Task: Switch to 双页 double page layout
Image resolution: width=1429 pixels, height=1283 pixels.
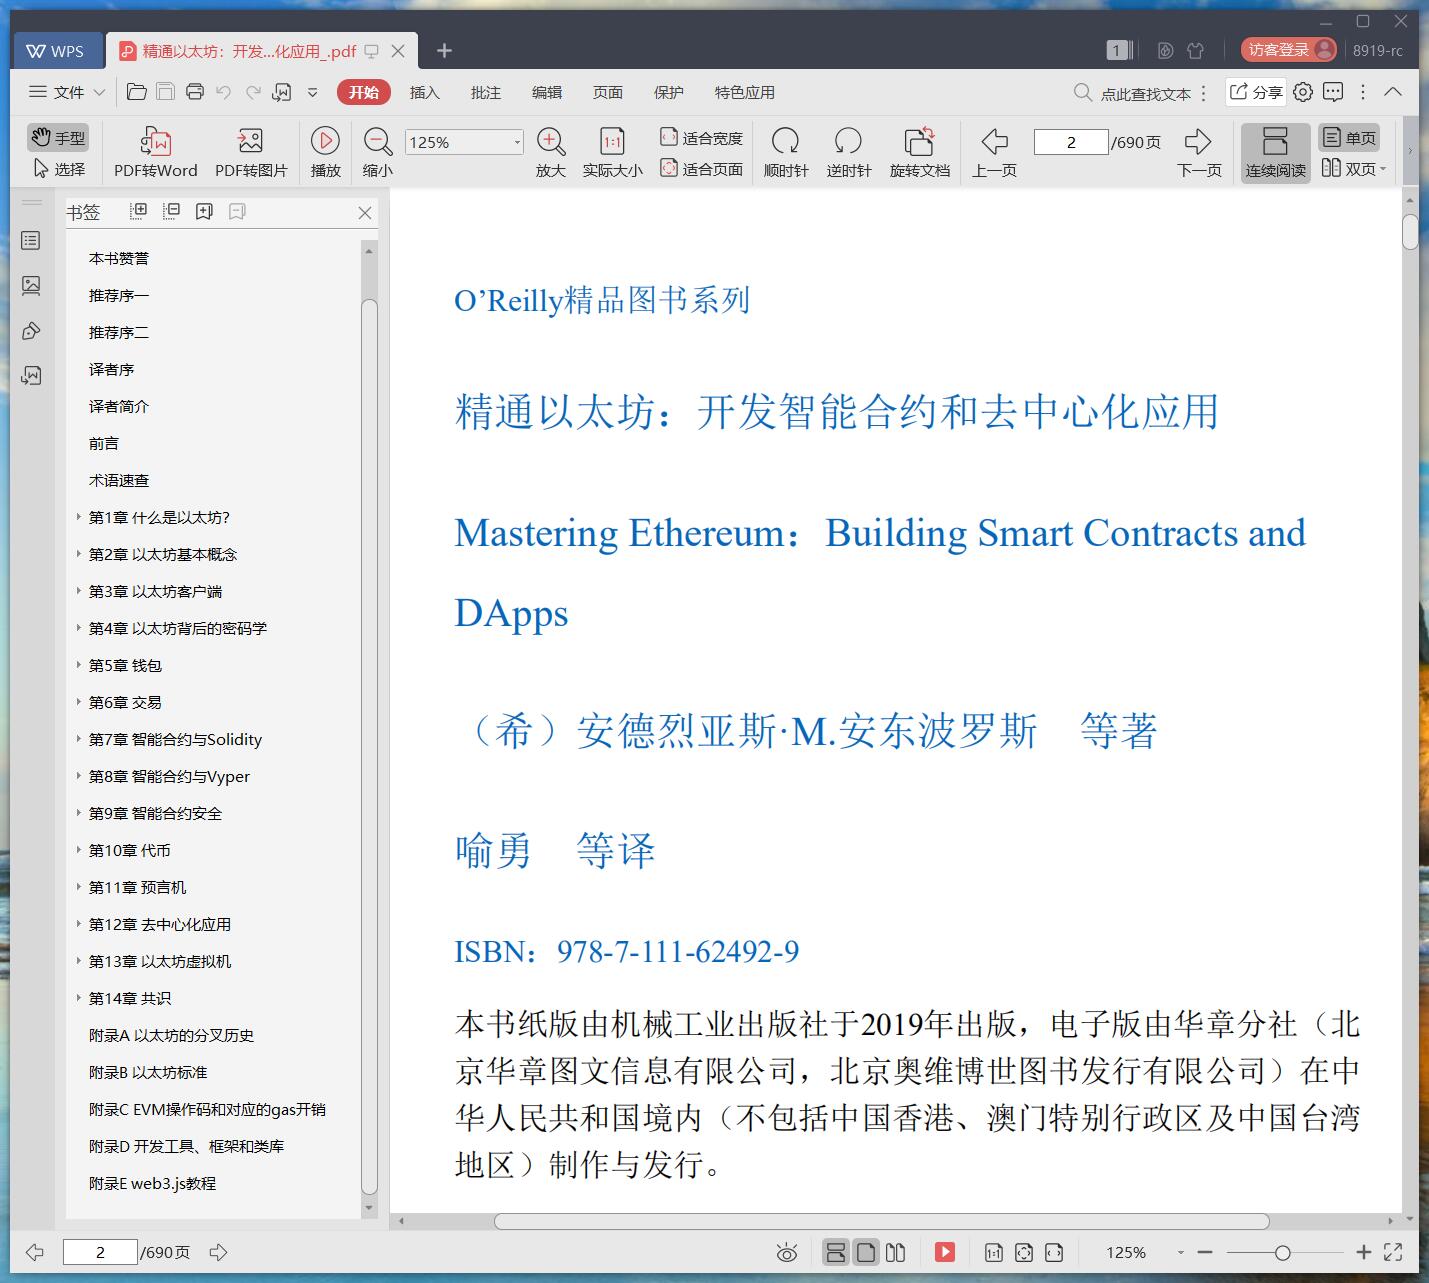Action: coord(1353,169)
